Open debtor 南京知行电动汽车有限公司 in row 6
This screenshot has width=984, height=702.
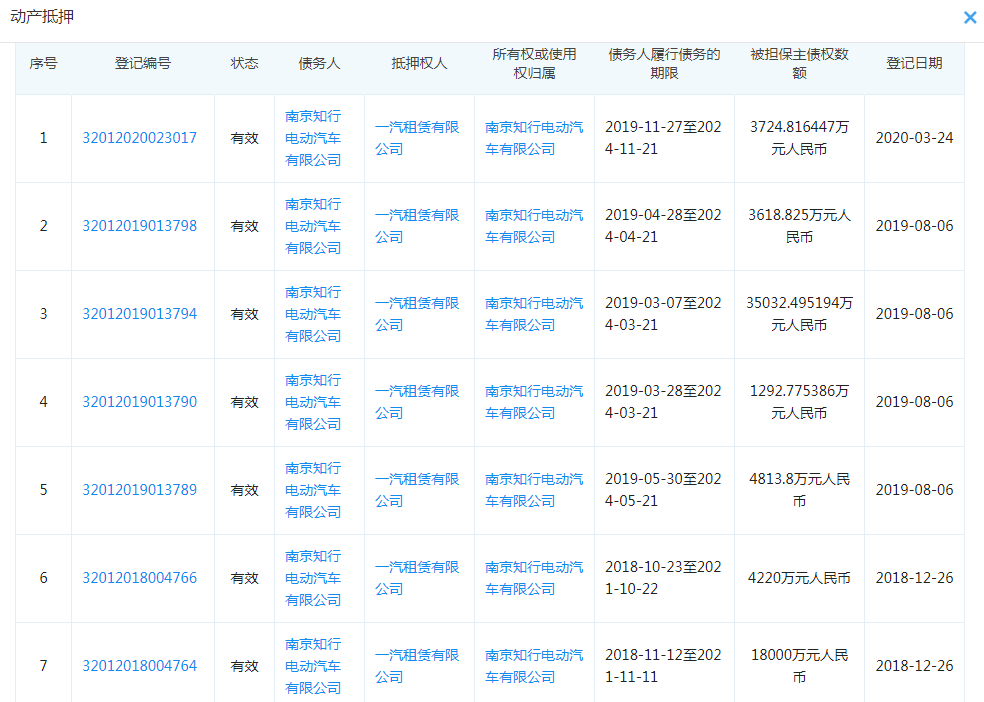coord(313,578)
